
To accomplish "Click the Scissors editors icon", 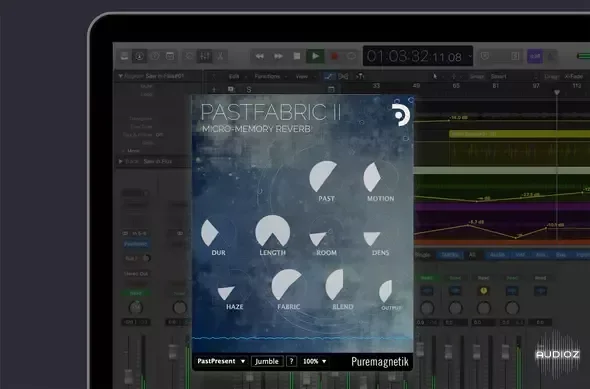I will pos(220,56).
